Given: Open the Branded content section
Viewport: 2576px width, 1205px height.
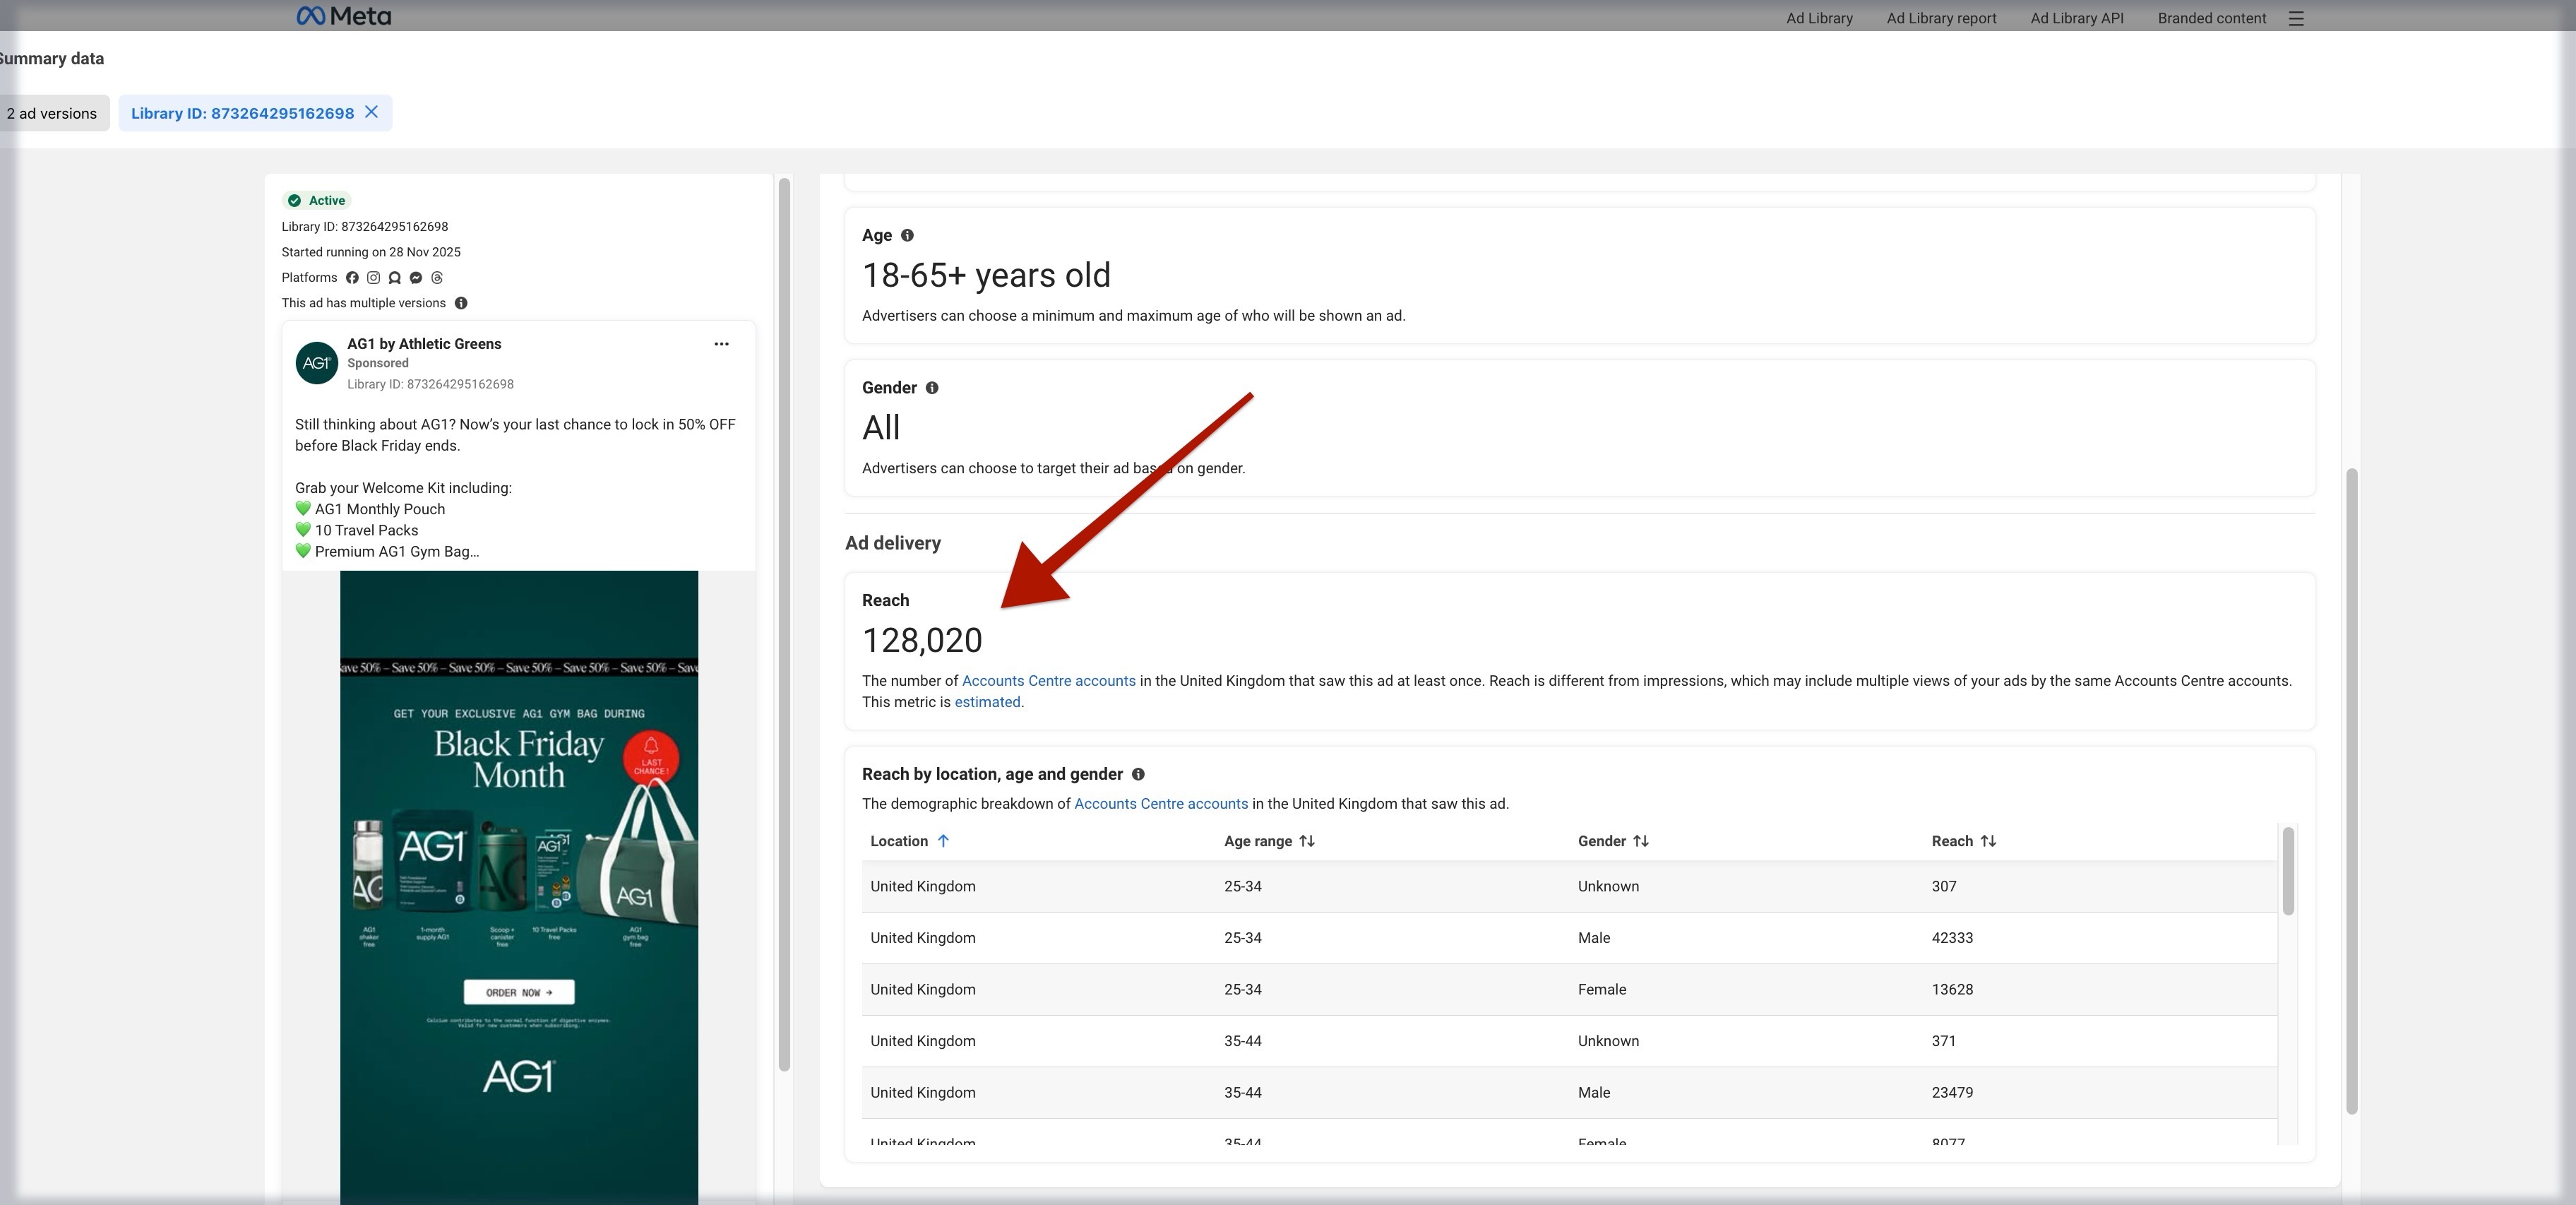Looking at the screenshot, I should (2210, 18).
